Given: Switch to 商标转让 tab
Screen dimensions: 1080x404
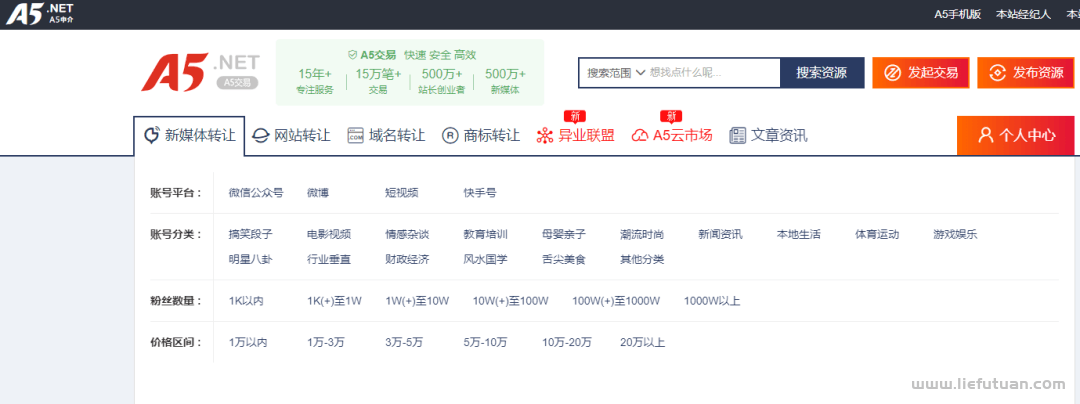Looking at the screenshot, I should [x=480, y=136].
